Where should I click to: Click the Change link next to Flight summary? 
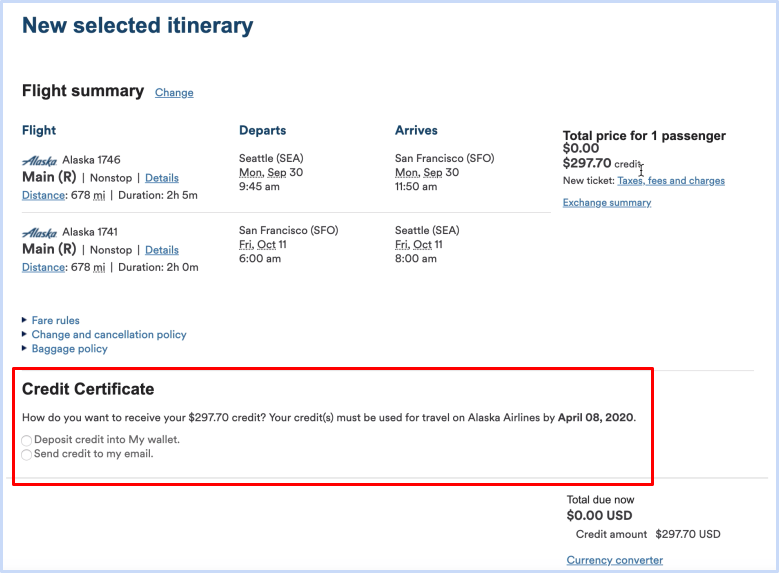[174, 92]
